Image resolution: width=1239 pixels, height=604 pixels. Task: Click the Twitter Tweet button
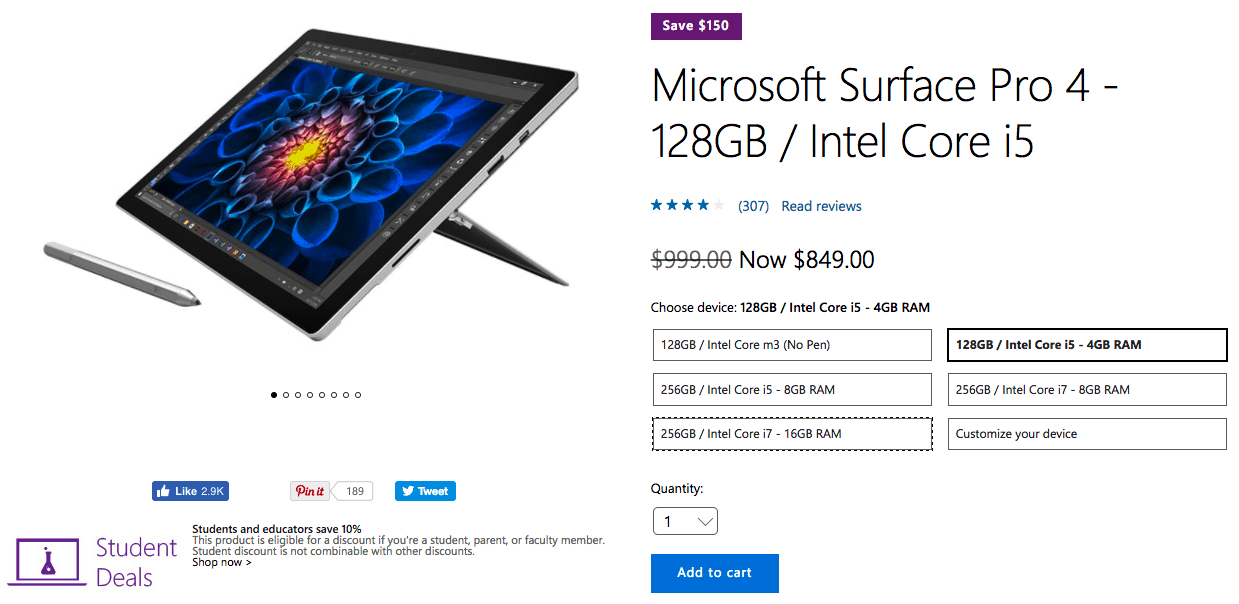425,491
